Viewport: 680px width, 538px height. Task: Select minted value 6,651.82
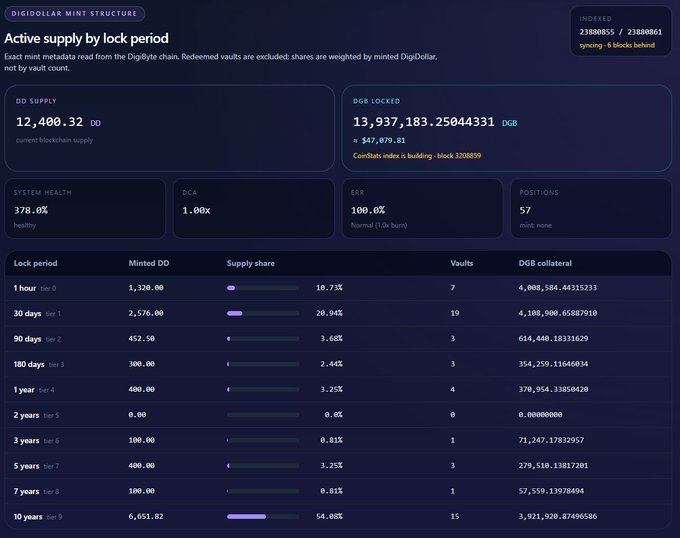pos(146,516)
